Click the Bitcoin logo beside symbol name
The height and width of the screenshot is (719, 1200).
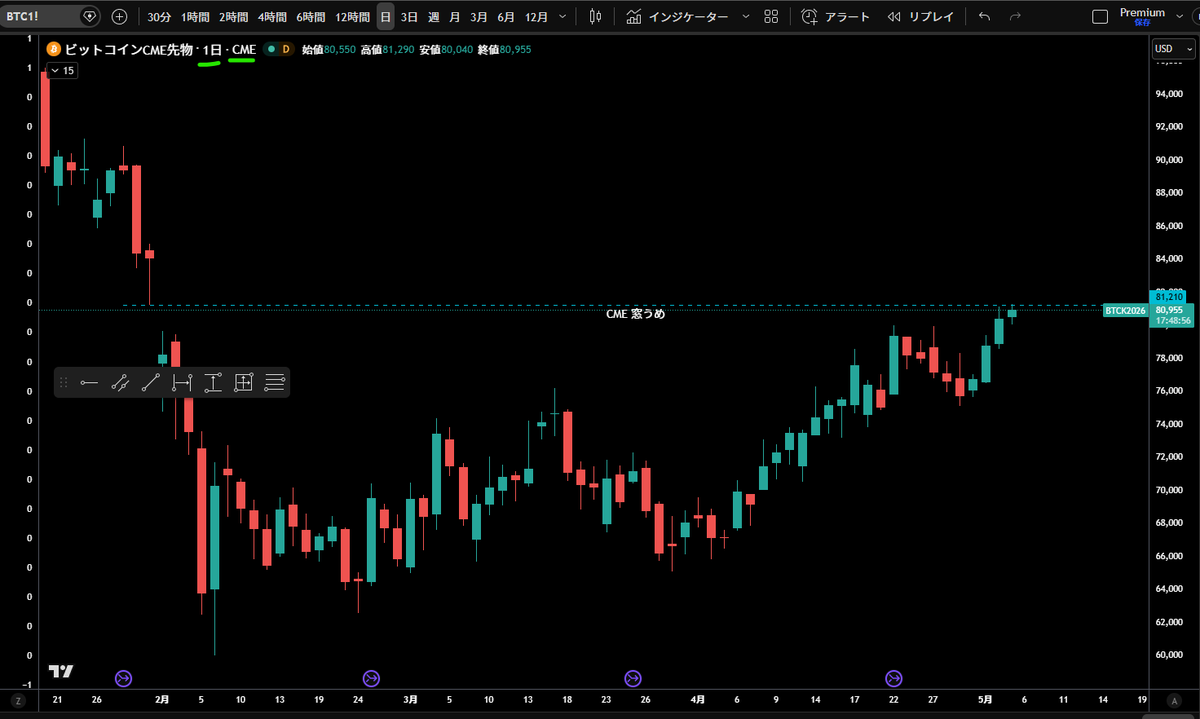[x=54, y=49]
